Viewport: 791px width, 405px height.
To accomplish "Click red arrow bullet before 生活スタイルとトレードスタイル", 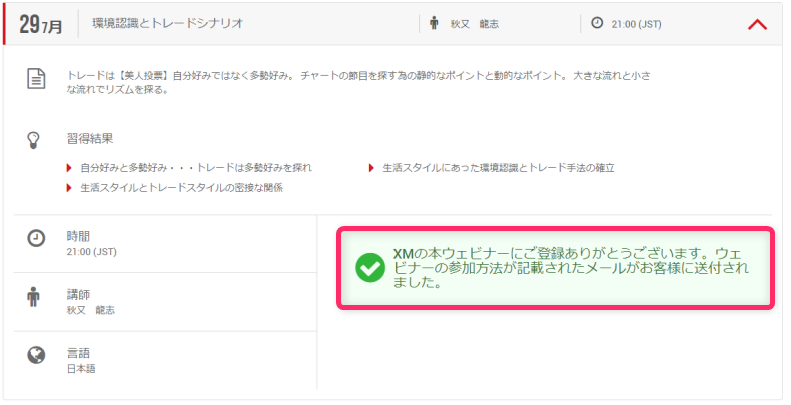I will (69, 188).
